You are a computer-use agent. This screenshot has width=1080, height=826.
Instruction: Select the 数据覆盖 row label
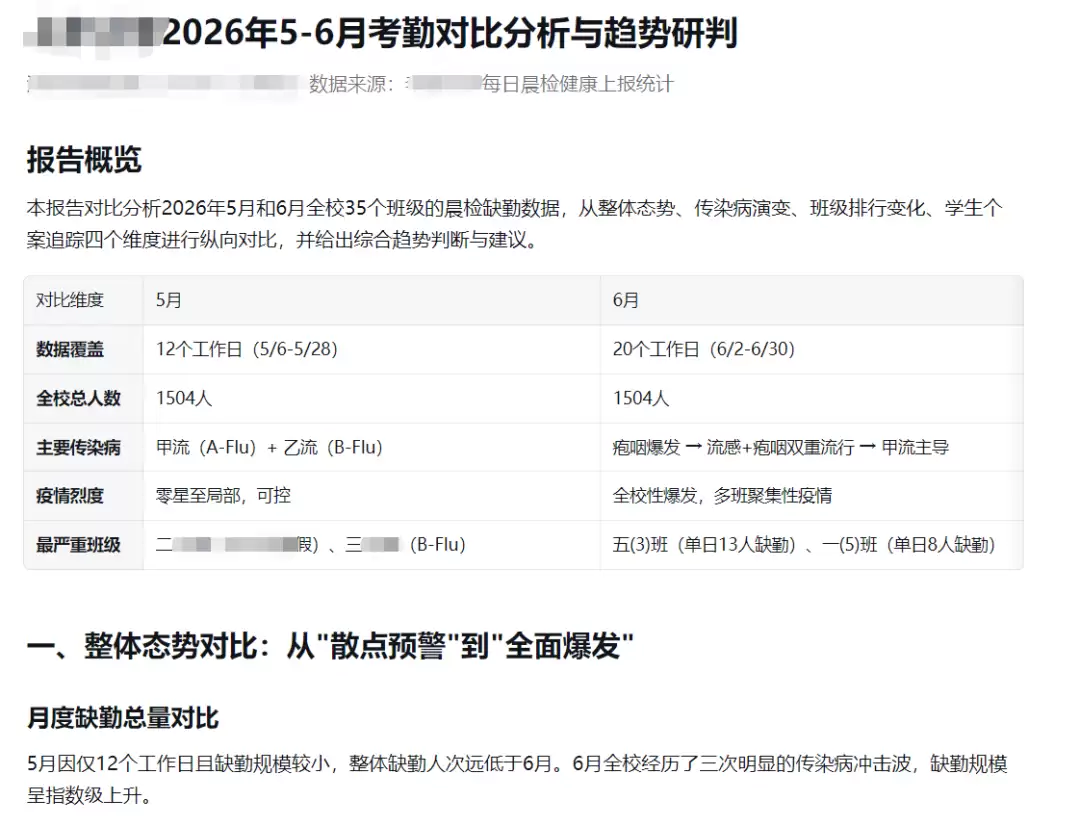(70, 349)
